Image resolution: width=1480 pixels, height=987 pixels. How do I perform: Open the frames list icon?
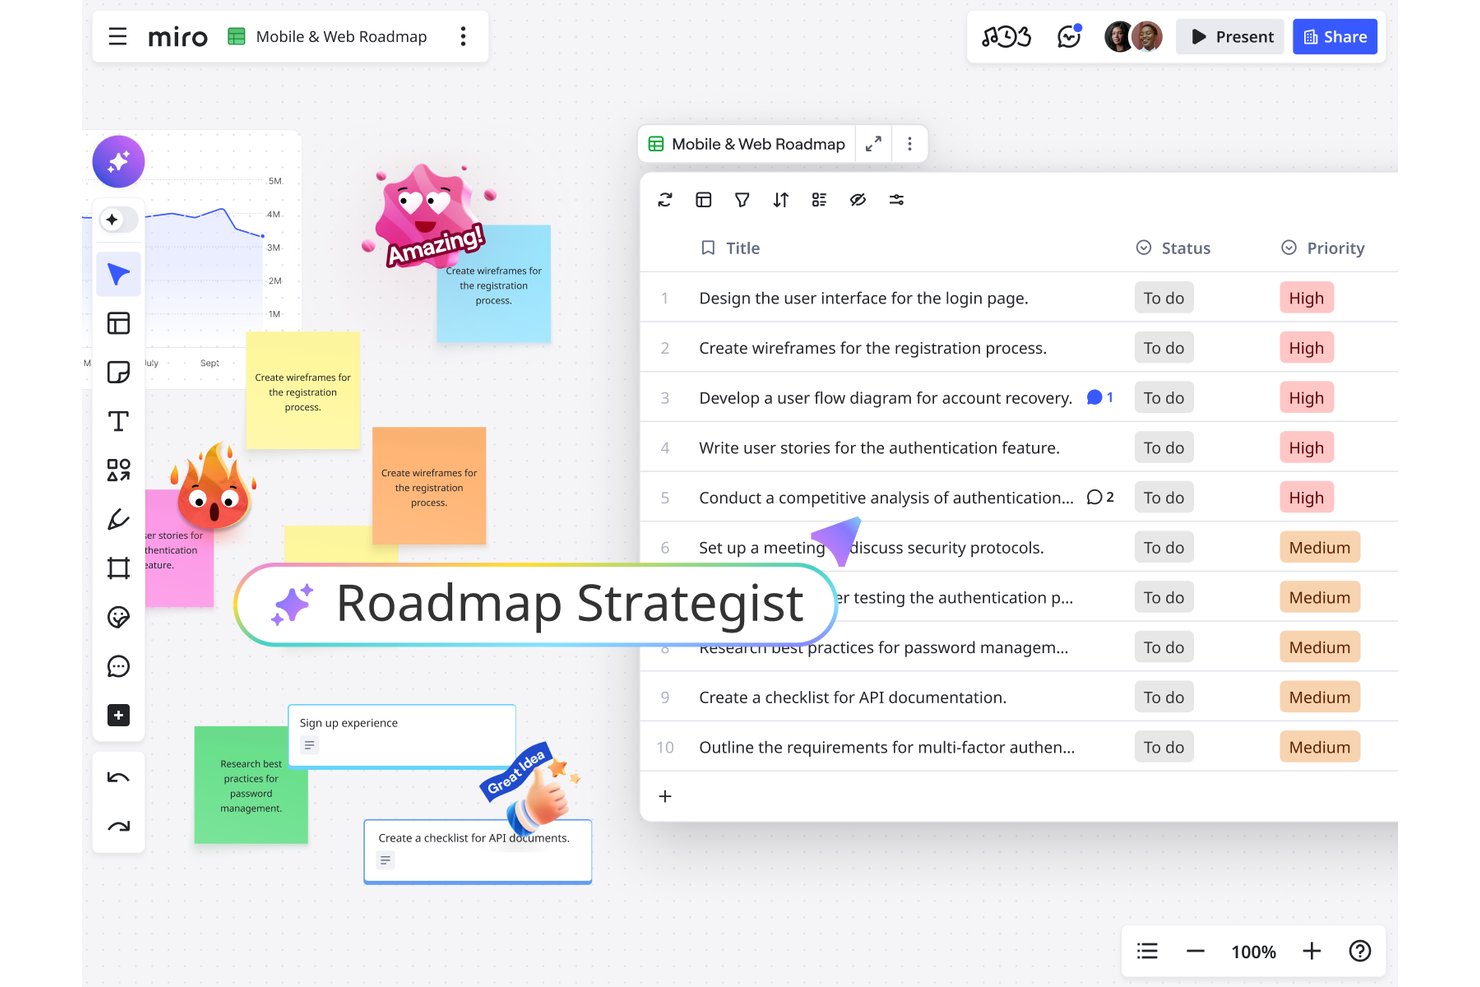1147,951
